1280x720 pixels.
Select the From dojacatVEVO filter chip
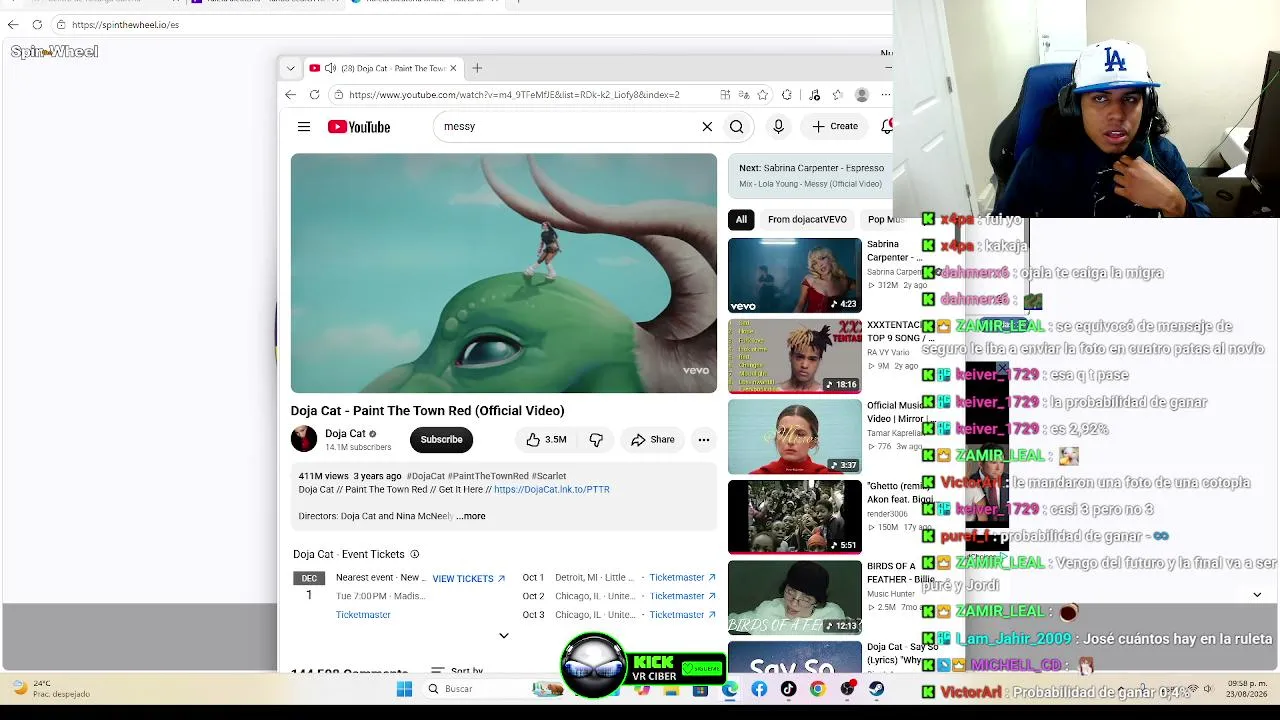[807, 219]
